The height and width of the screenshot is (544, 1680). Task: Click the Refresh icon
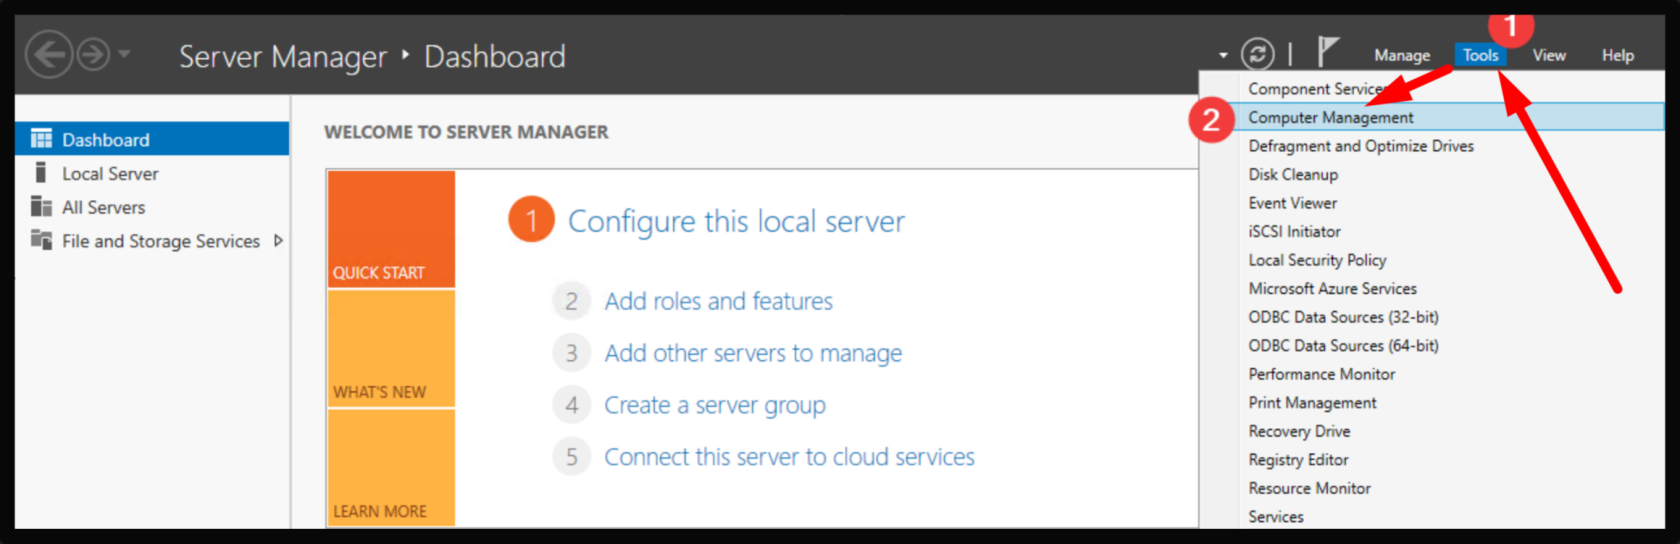point(1258,54)
